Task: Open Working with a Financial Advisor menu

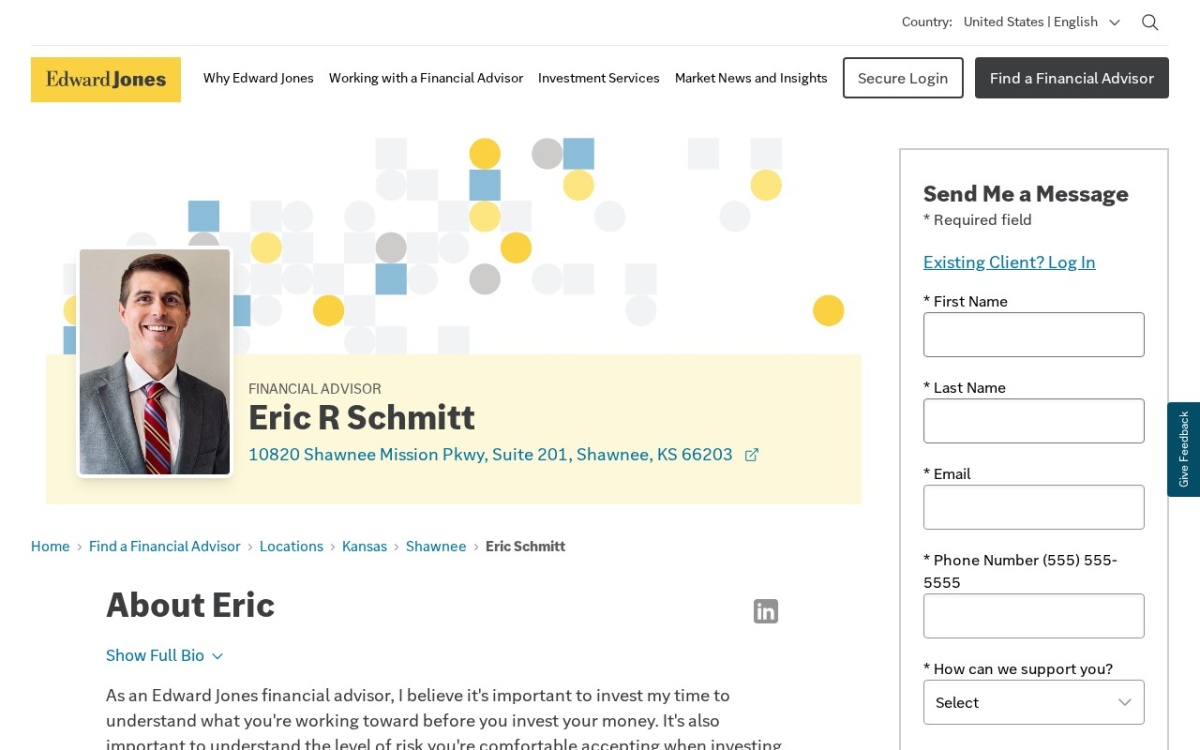Action: tap(426, 78)
